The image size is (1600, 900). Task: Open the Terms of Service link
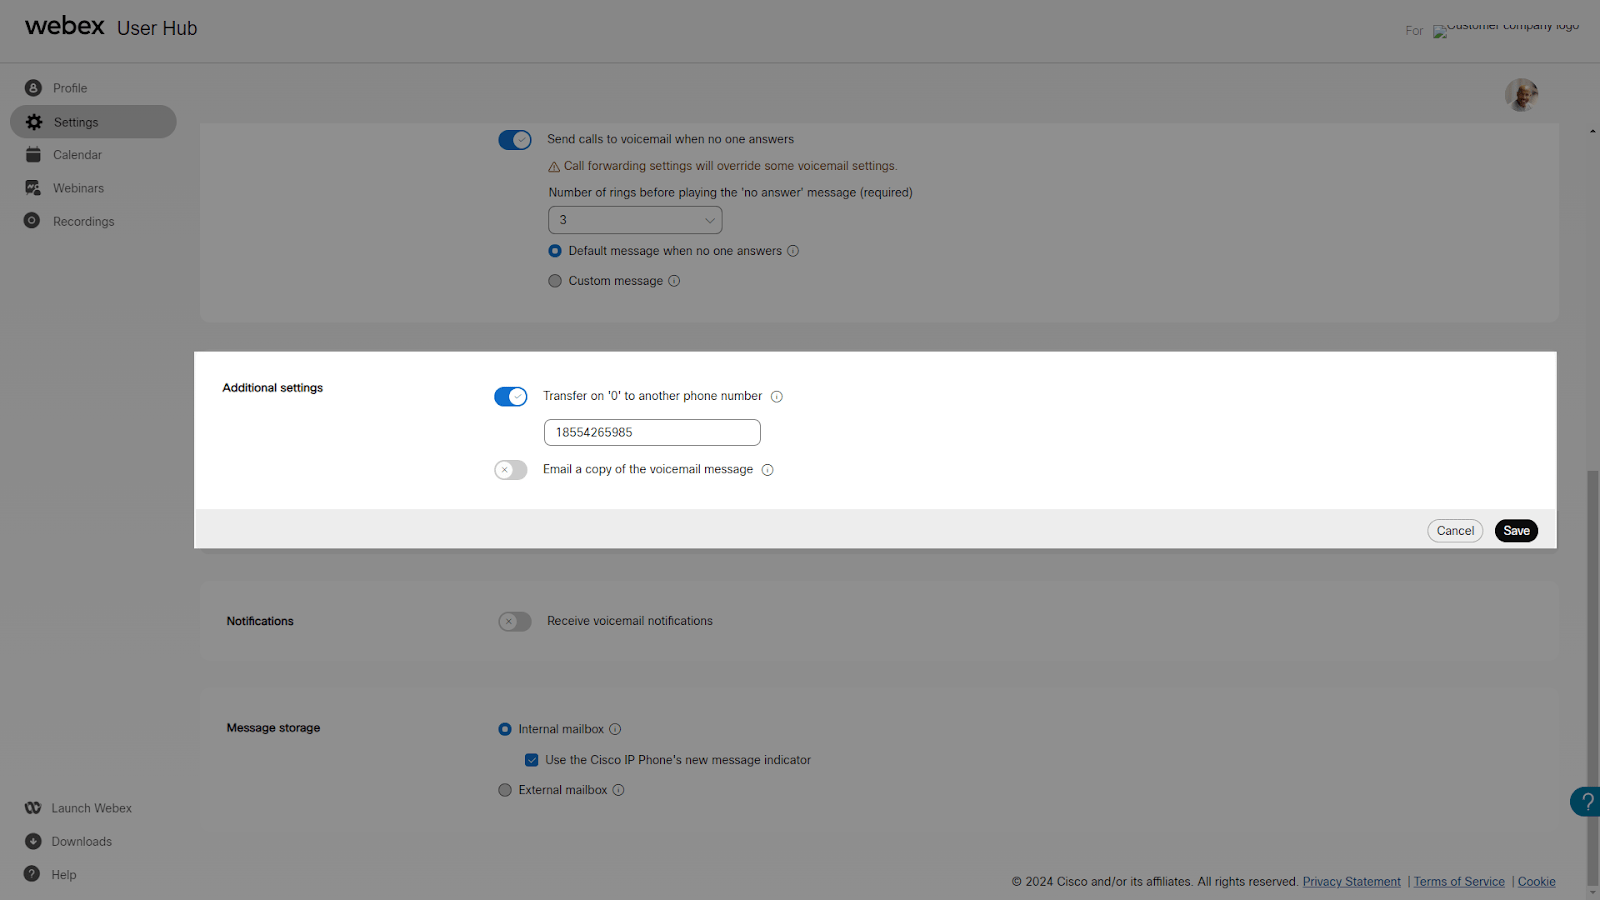(1459, 881)
